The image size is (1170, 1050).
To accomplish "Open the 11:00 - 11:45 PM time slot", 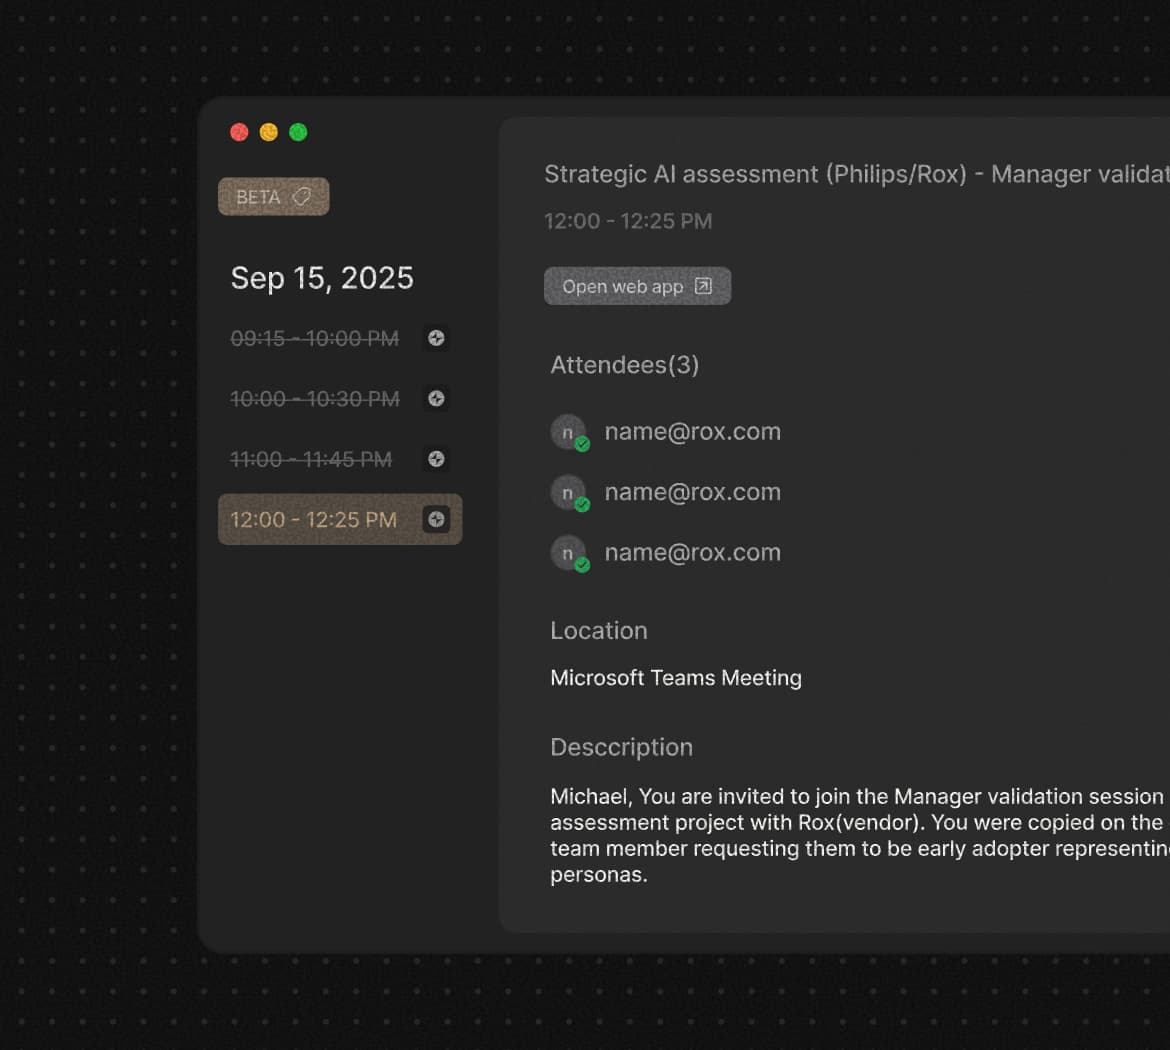I will pos(310,459).
